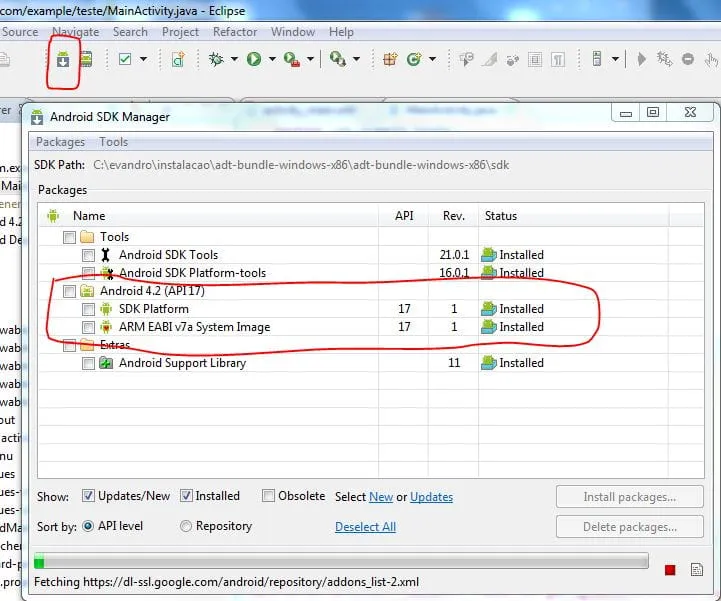This screenshot has width=721, height=601.
Task: Uncheck the Installed show filter
Action: pos(186,495)
